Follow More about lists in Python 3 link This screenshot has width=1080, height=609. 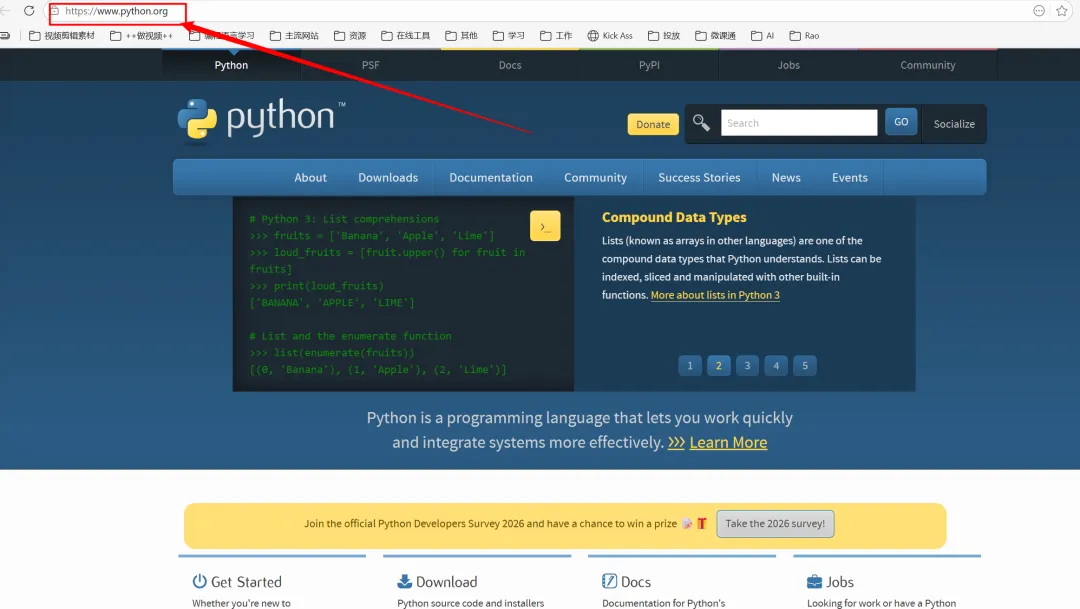point(715,295)
